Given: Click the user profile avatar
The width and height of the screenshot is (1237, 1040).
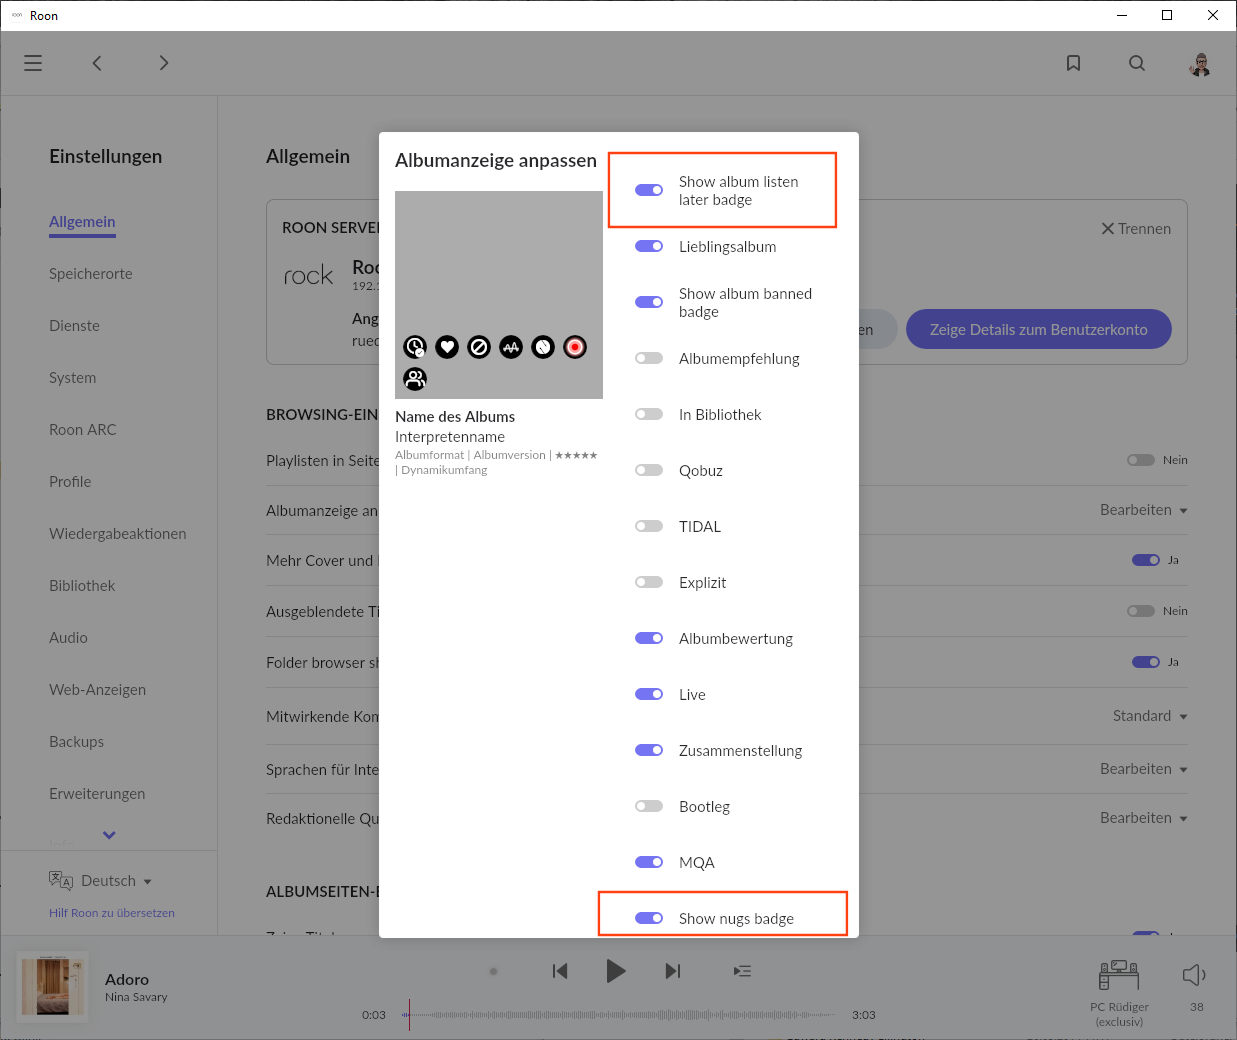Looking at the screenshot, I should [x=1200, y=65].
